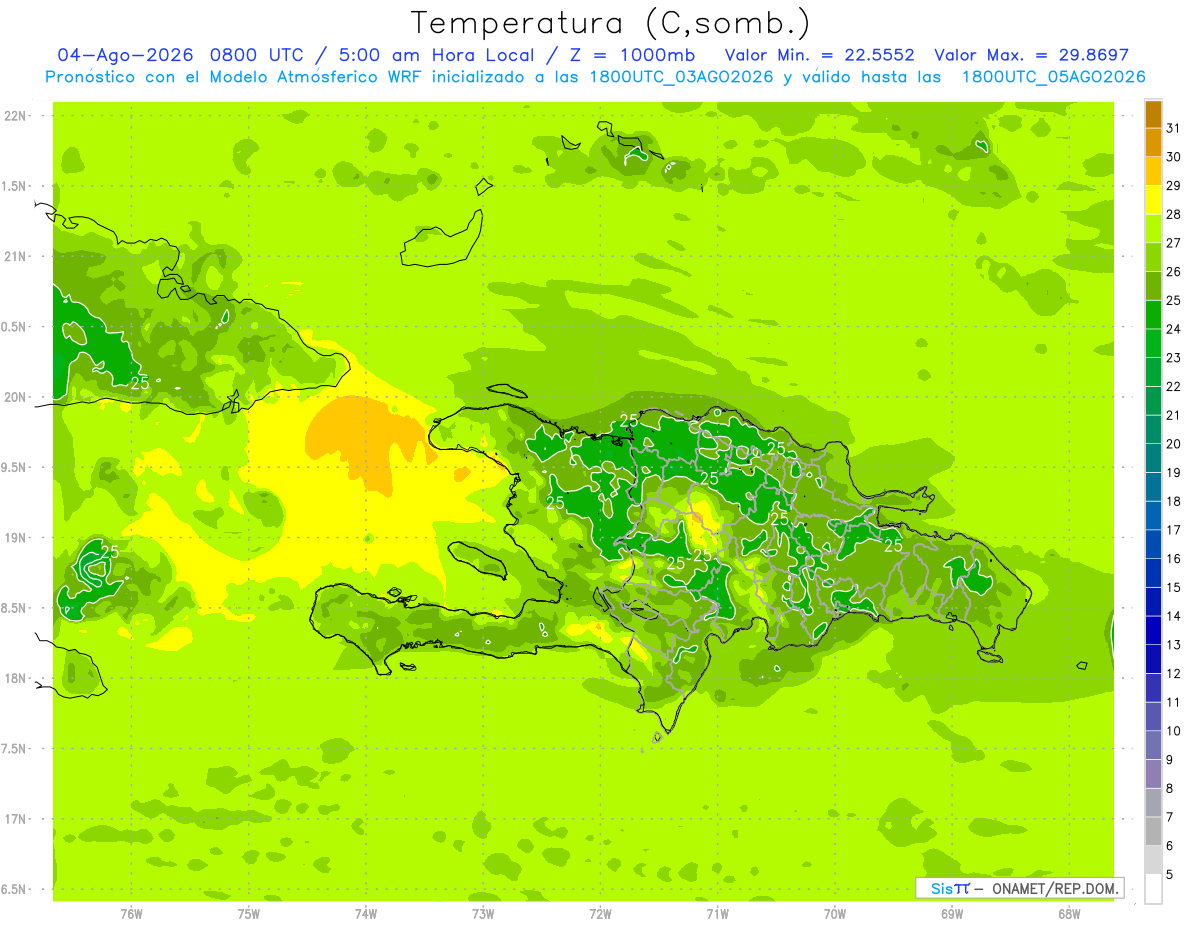The height and width of the screenshot is (927, 1200).
Task: Select the gold legend swatch between 29 and 30
Action: (1153, 171)
